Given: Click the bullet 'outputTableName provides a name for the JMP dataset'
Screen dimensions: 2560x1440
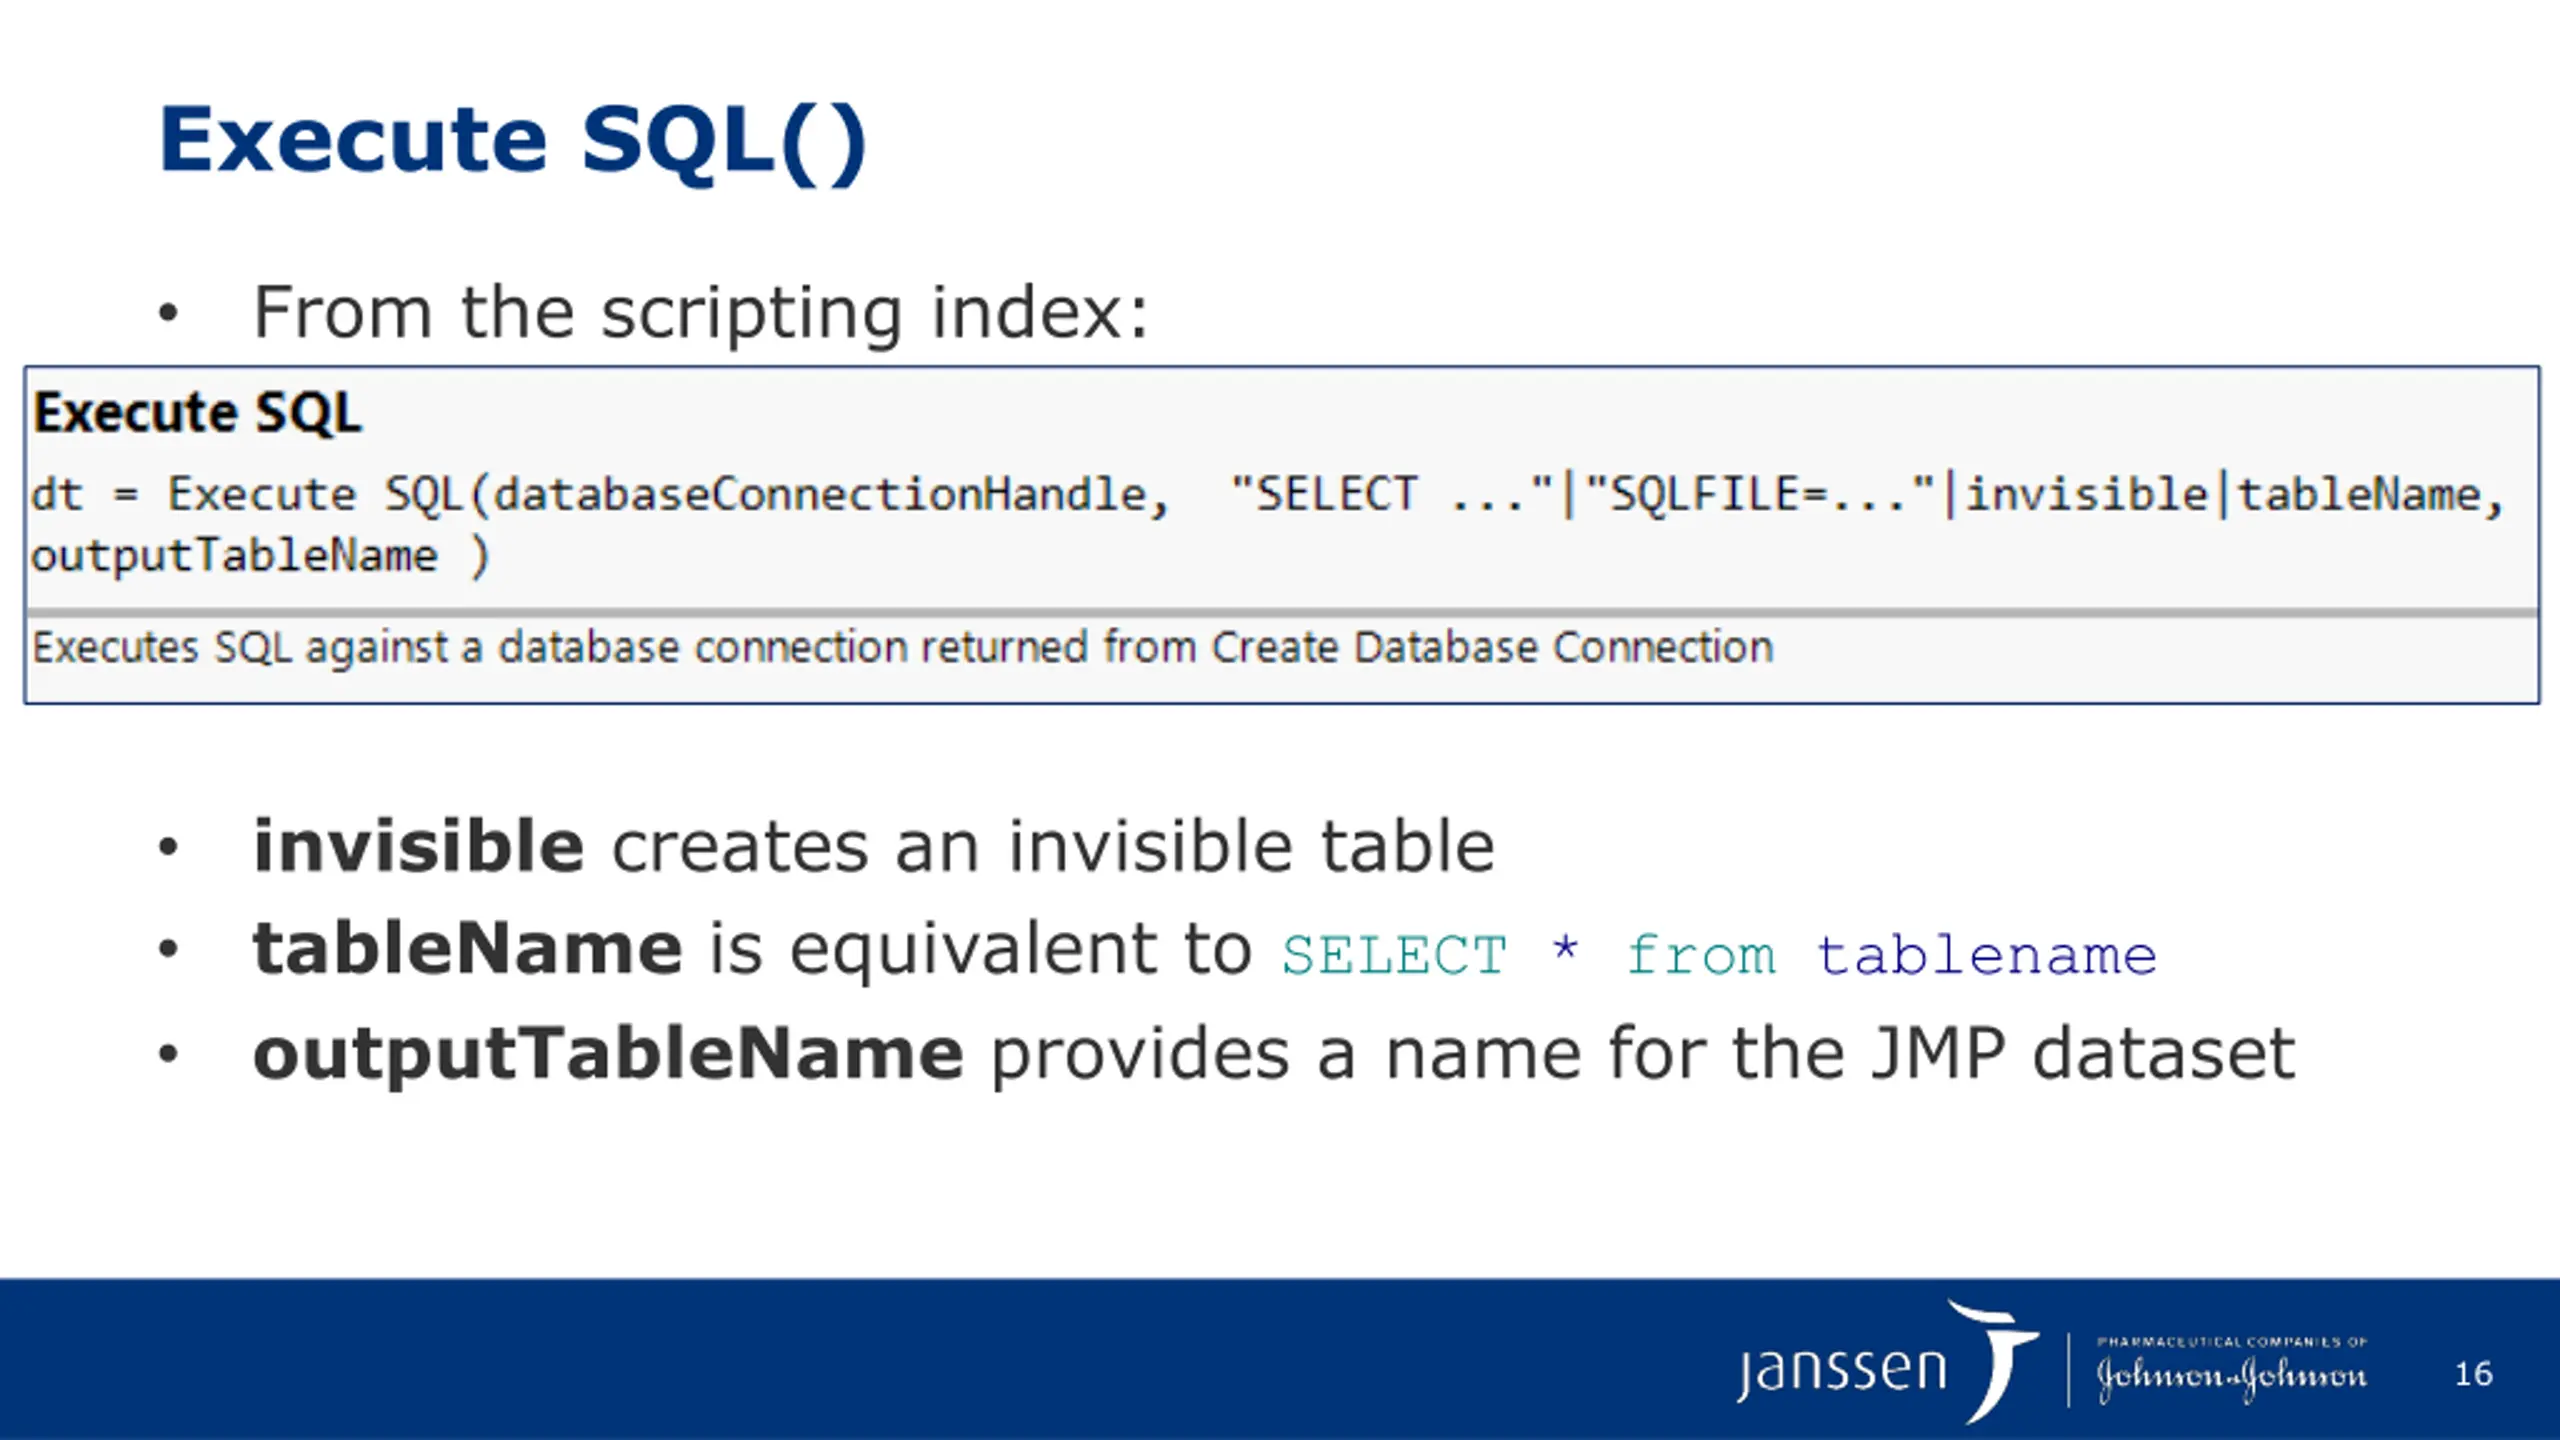Looking at the screenshot, I should tap(1274, 1055).
